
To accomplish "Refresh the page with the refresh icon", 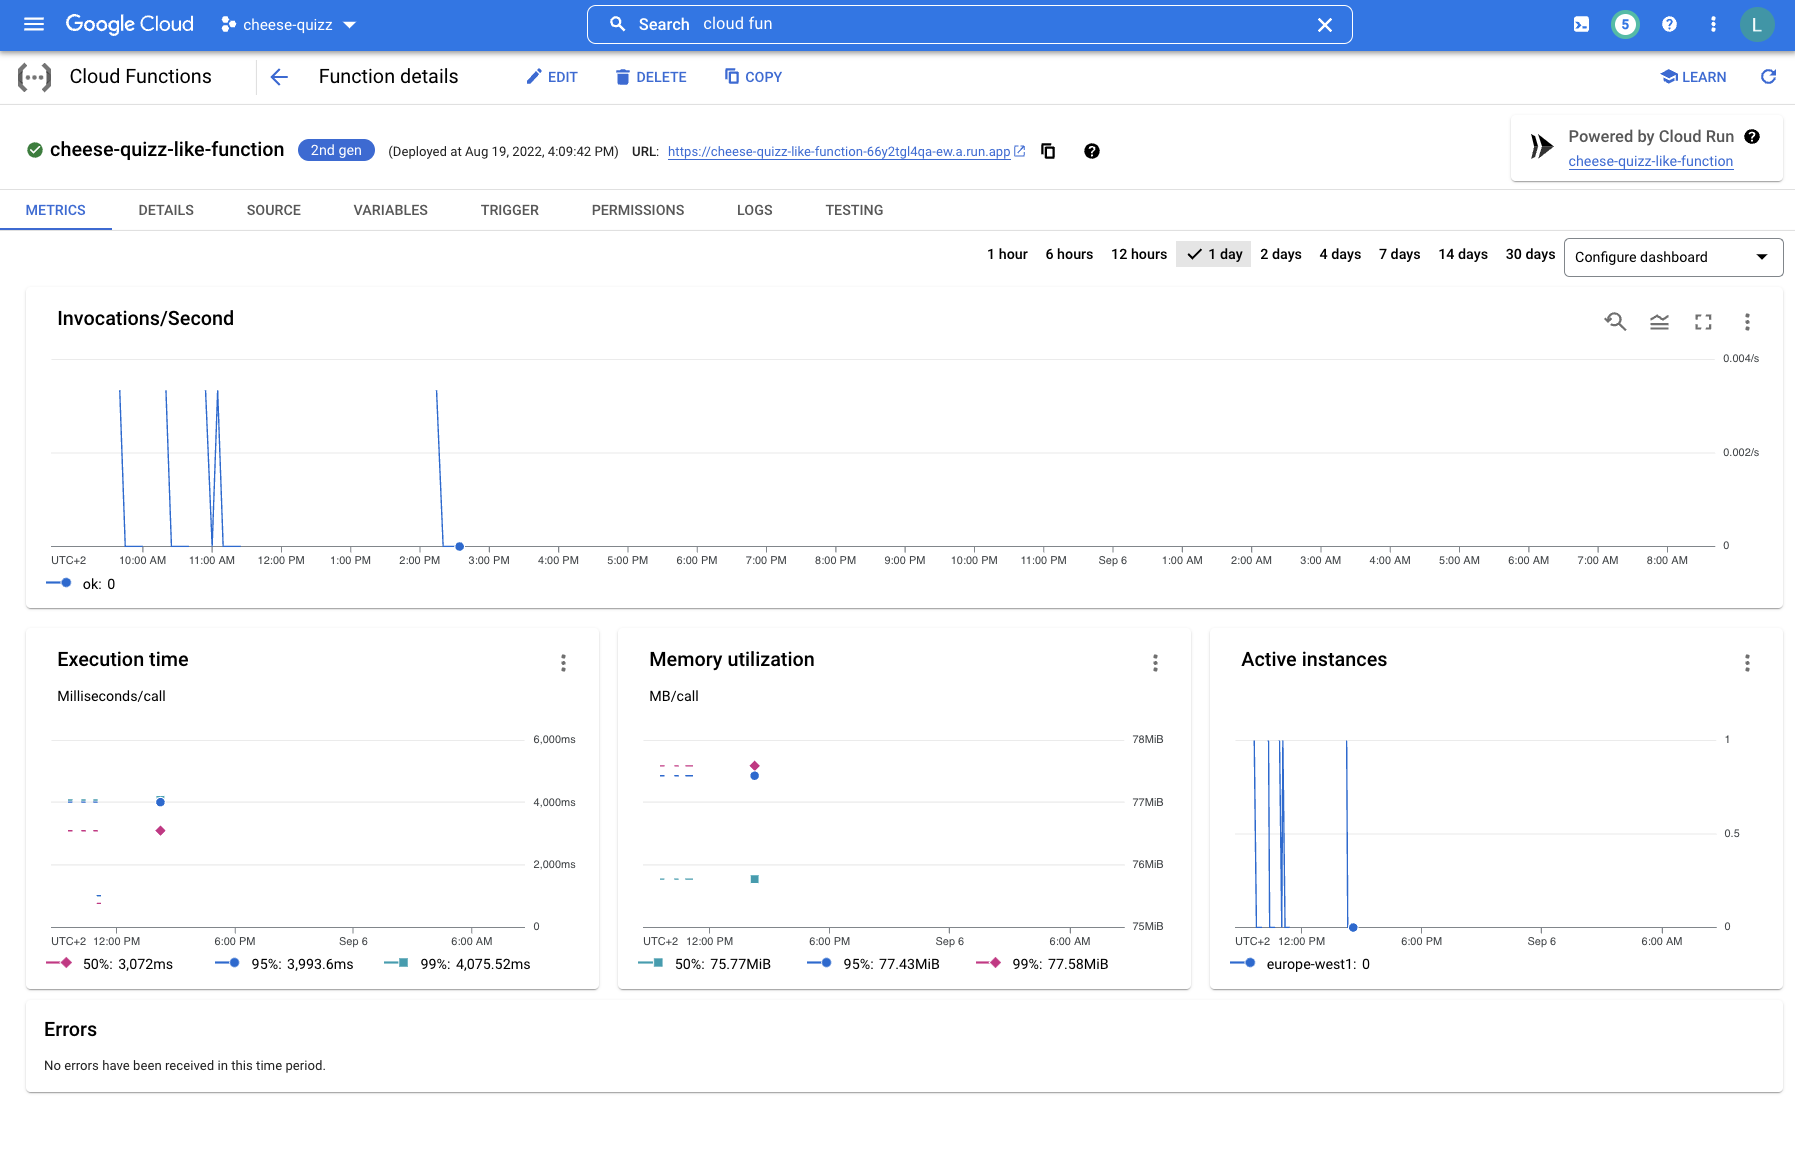I will 1768,77.
